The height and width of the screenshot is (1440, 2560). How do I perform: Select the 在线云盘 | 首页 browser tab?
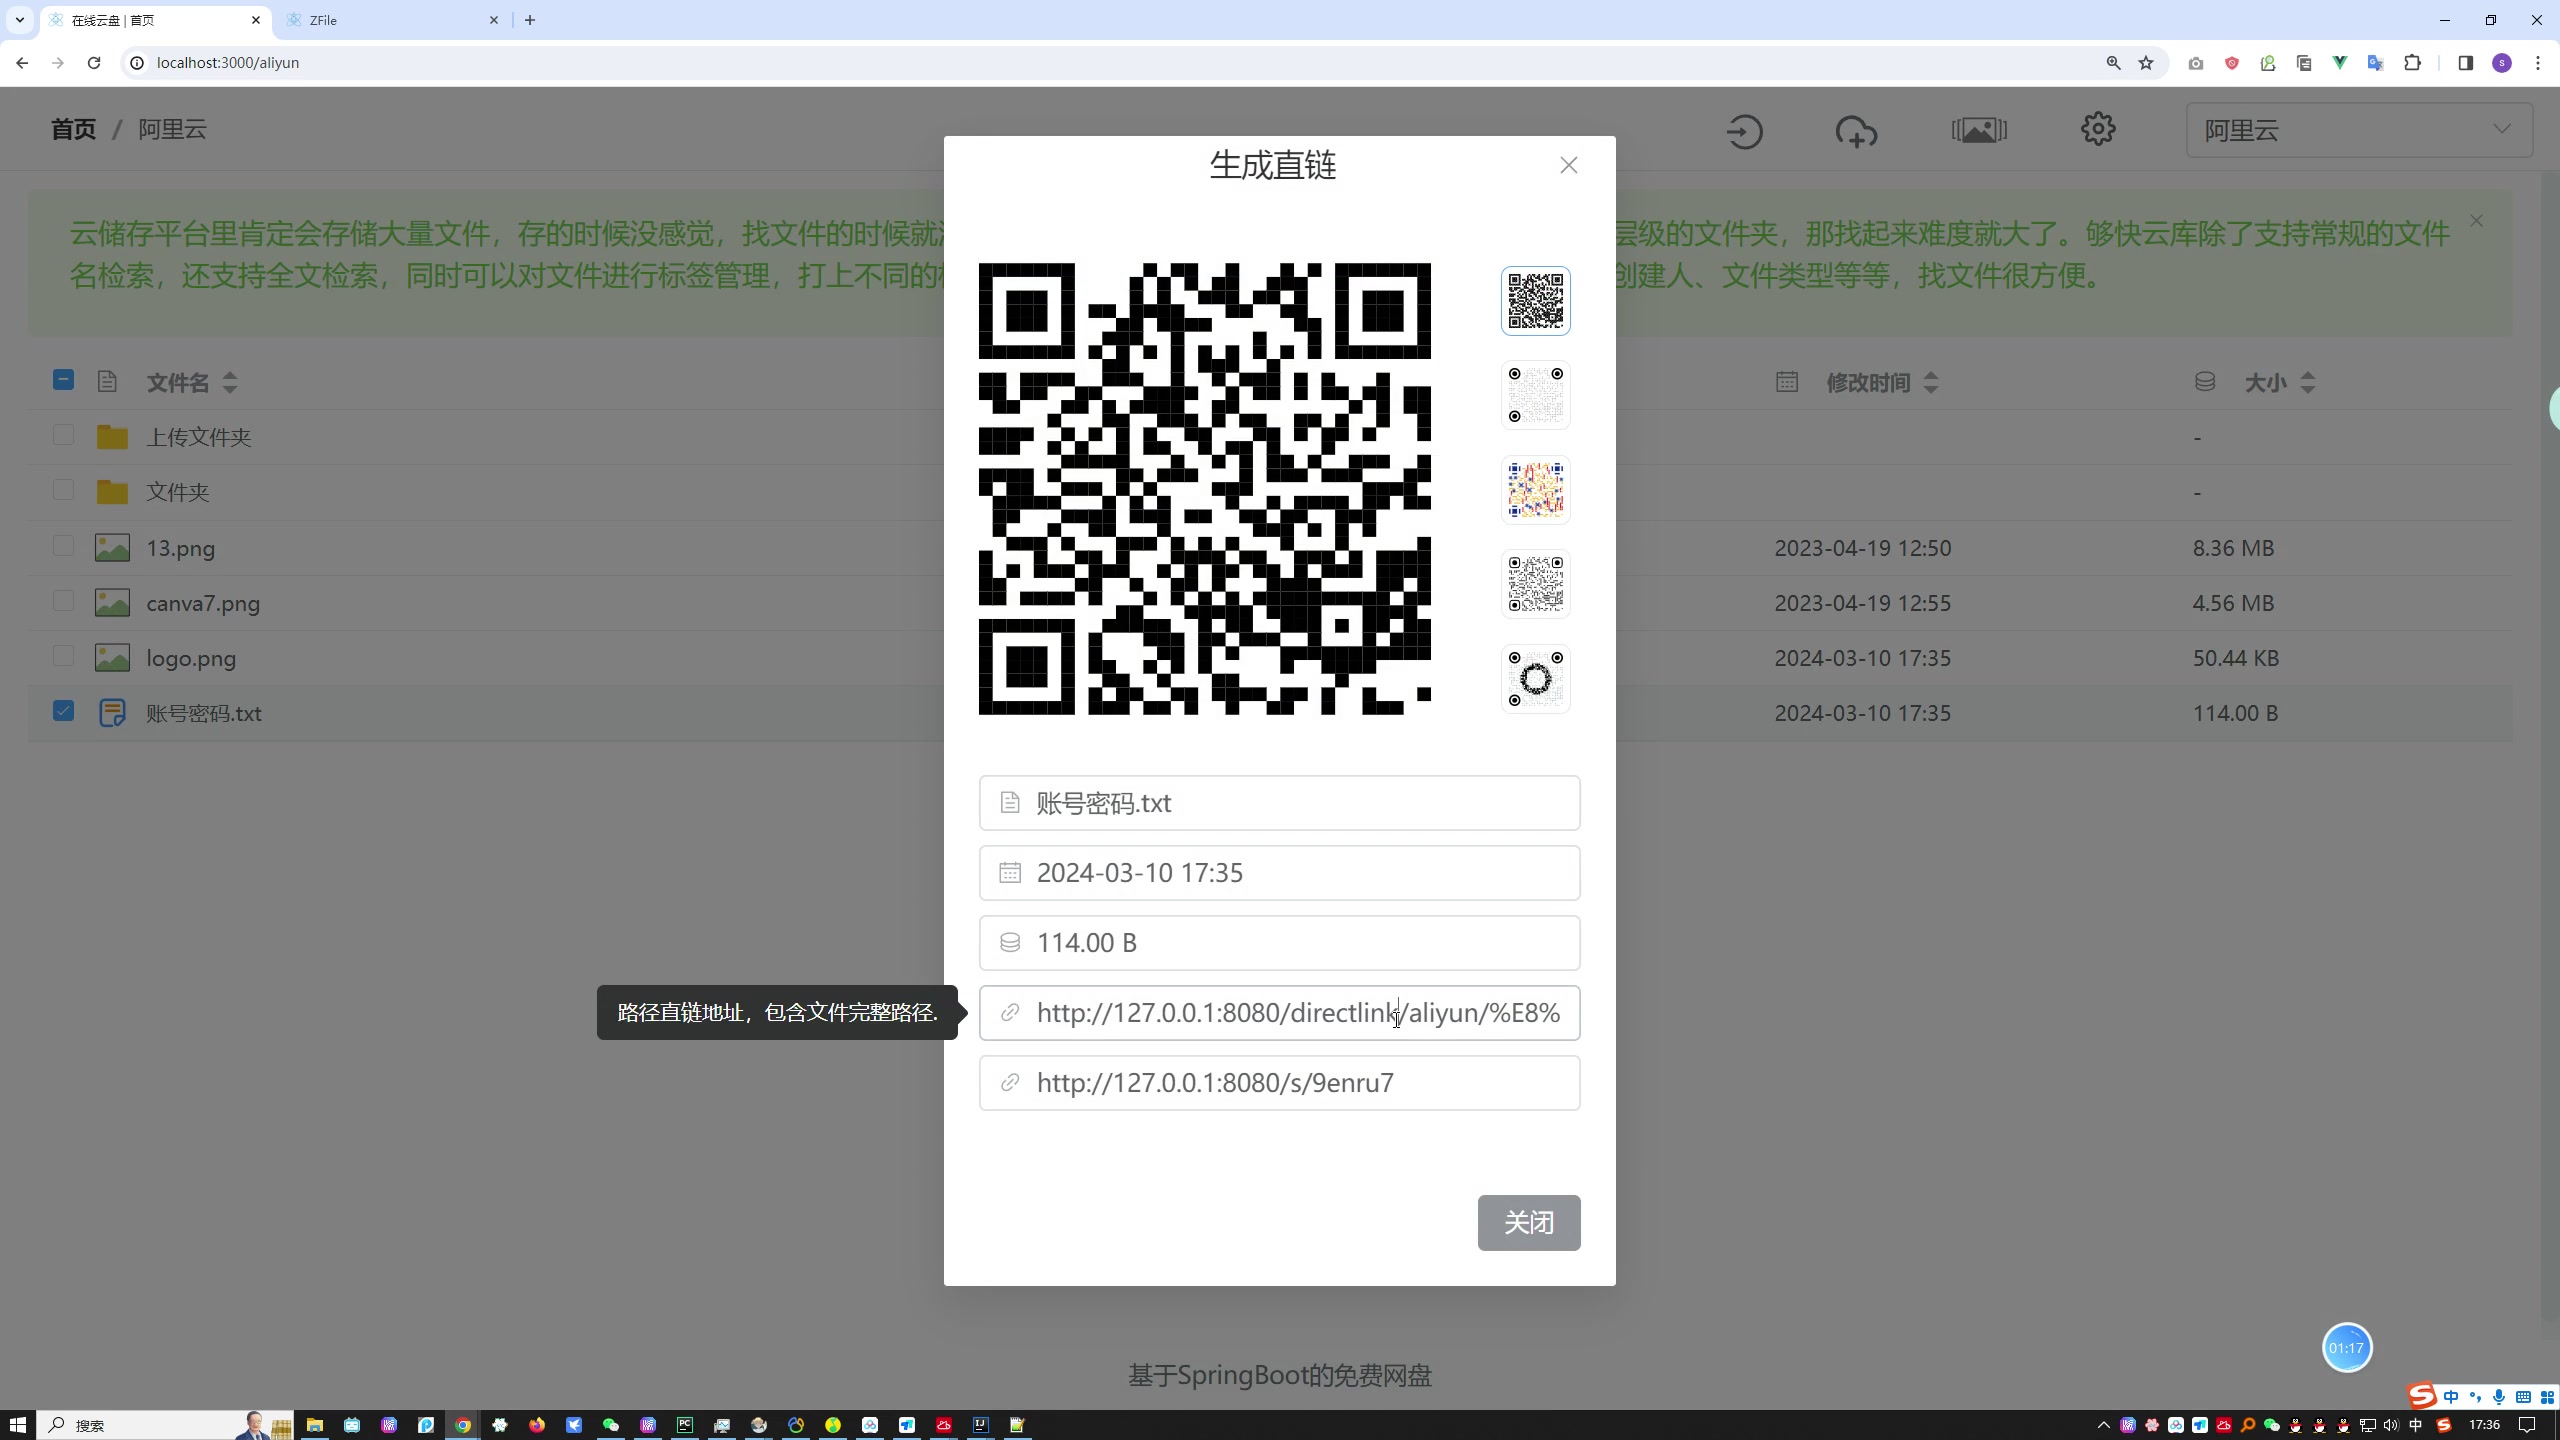[155, 20]
